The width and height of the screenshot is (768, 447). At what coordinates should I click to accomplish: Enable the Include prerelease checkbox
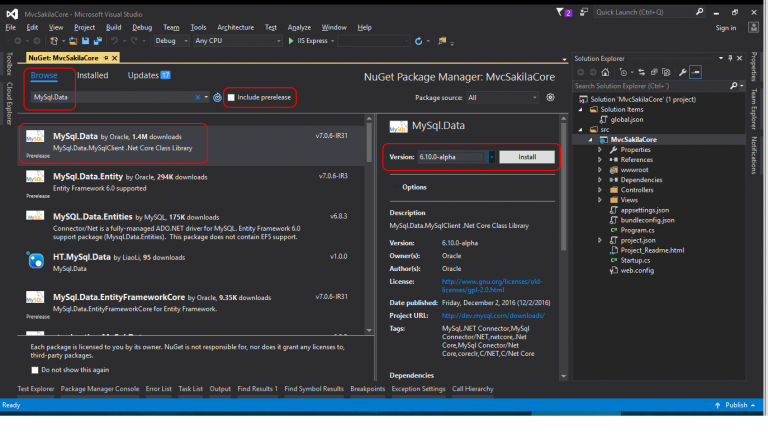point(232,98)
